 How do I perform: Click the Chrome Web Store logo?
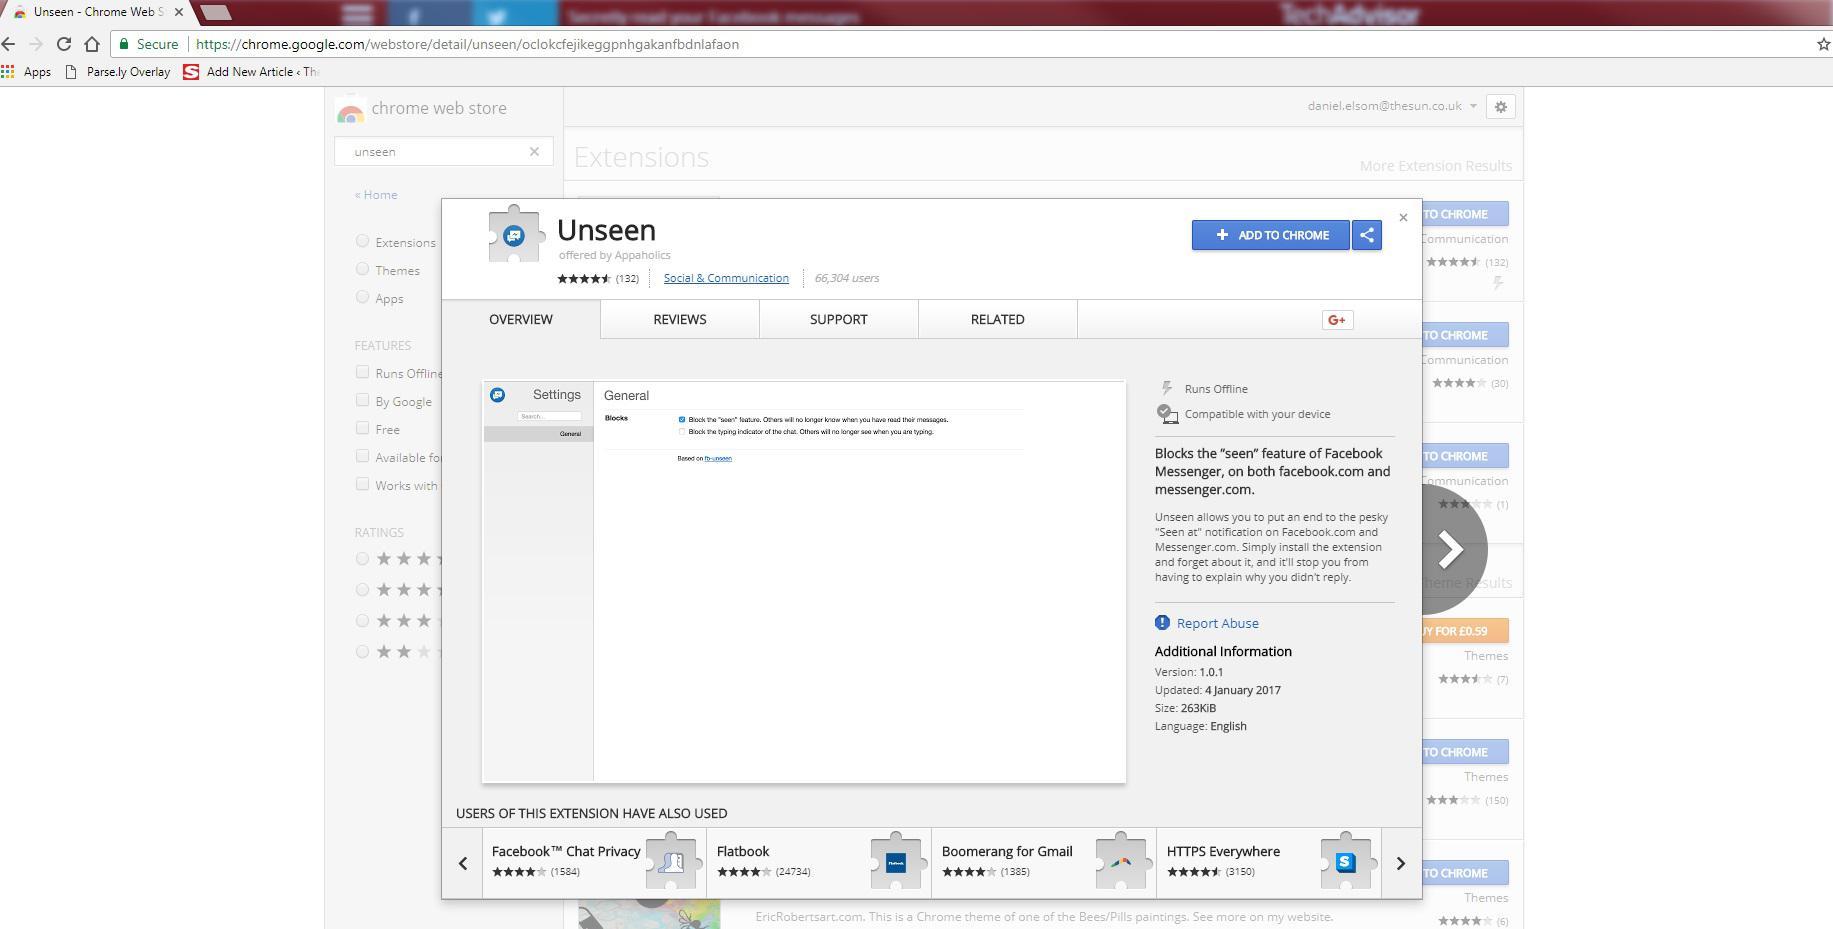[352, 108]
